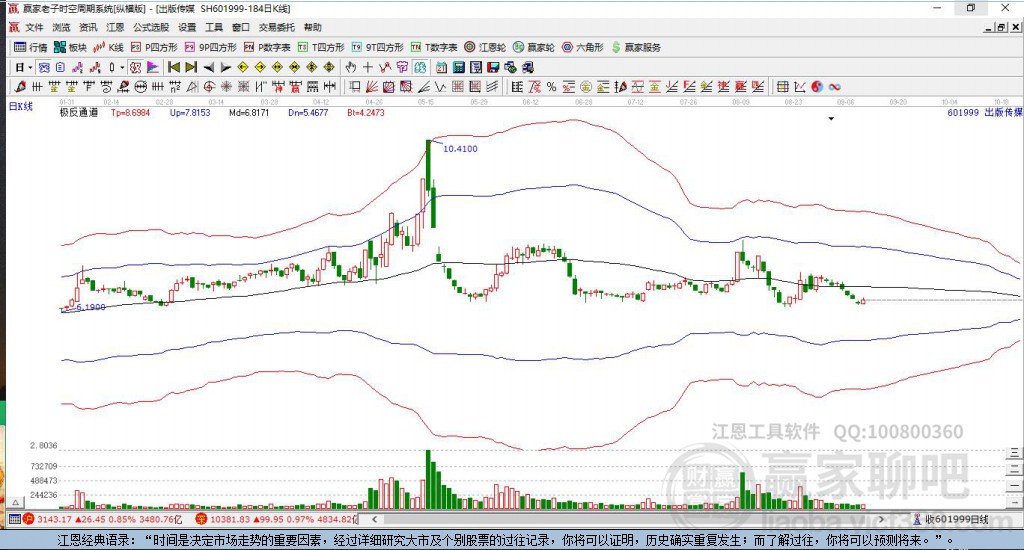The height and width of the screenshot is (550, 1024).
Task: Expand volume panel with up-triangle button
Action: coord(16,502)
